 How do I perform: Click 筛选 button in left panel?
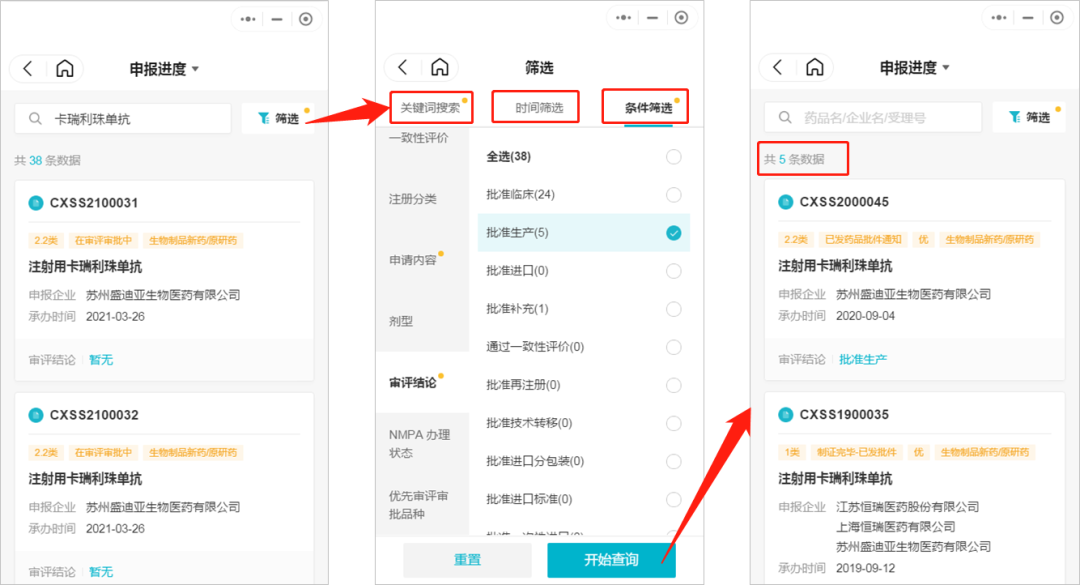pos(278,119)
